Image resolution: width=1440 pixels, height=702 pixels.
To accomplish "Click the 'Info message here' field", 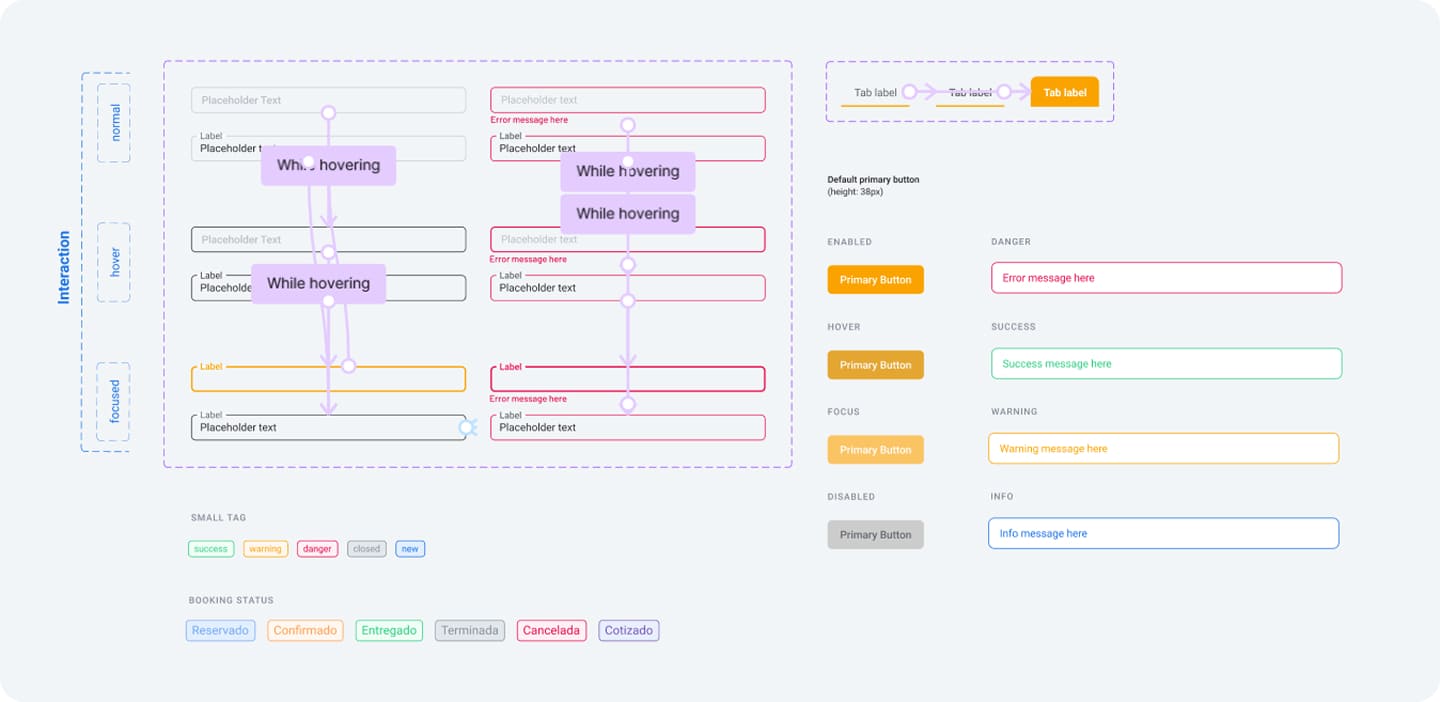I will pos(1163,534).
